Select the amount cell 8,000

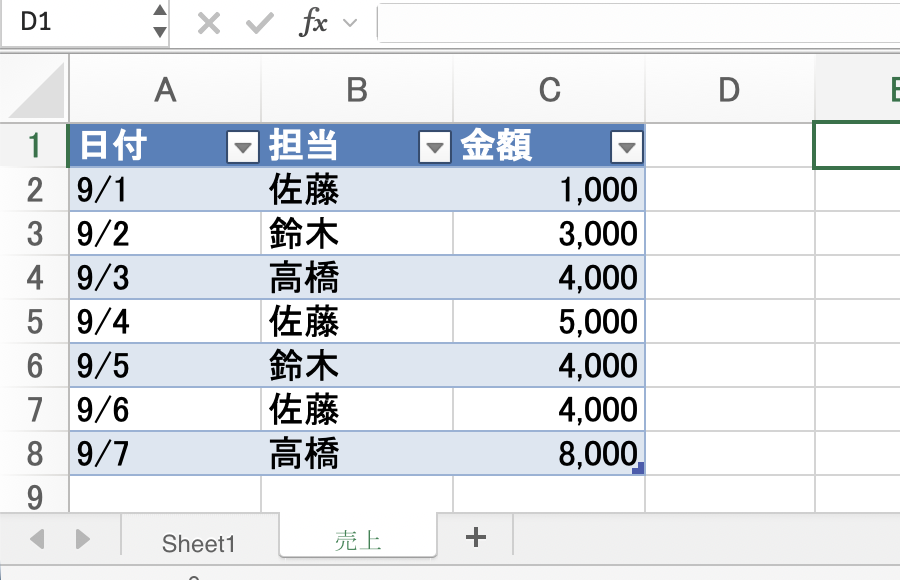tap(549, 454)
